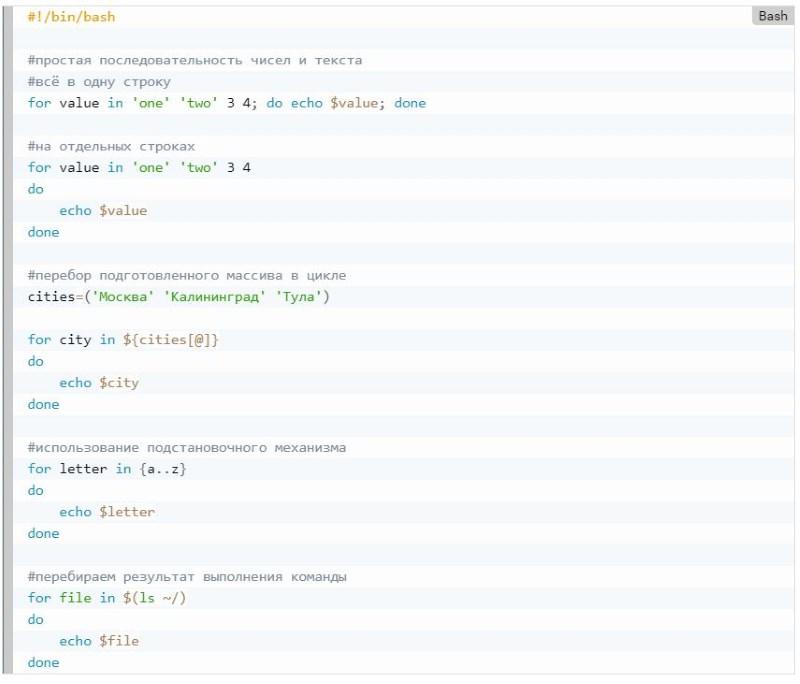This screenshot has width=800, height=684.
Task: Click the 'echo $letter' line
Action: pos(107,512)
